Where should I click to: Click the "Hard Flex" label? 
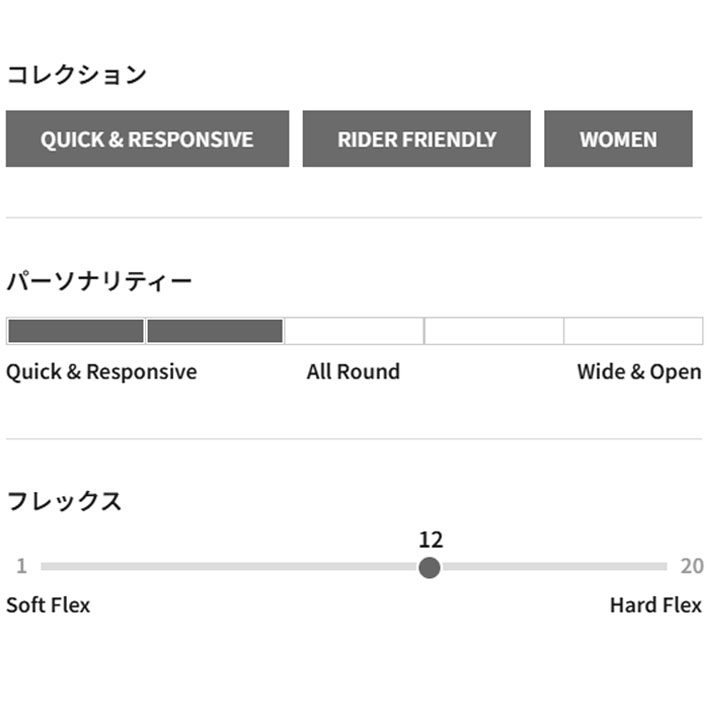(656, 605)
